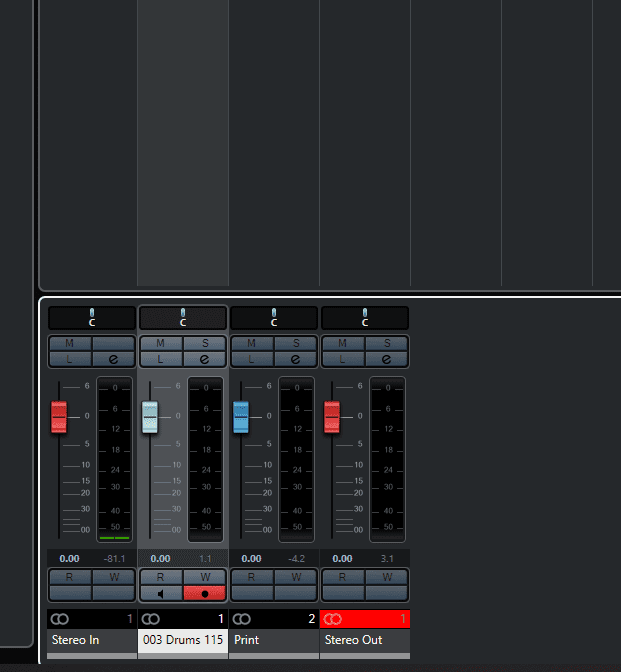The image size is (621, 672).
Task: Open channel settings (e) for Stereo In
Action: (x=114, y=359)
